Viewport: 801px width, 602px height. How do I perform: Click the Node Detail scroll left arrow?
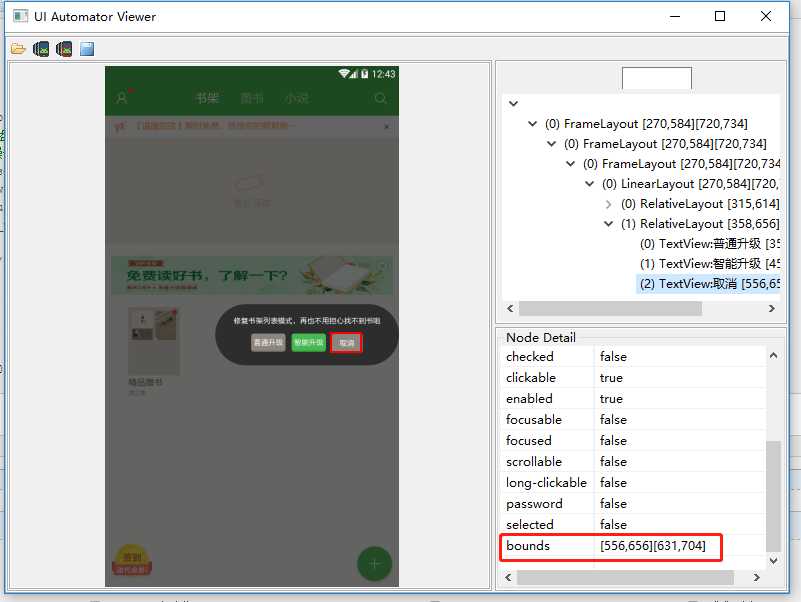(508, 577)
